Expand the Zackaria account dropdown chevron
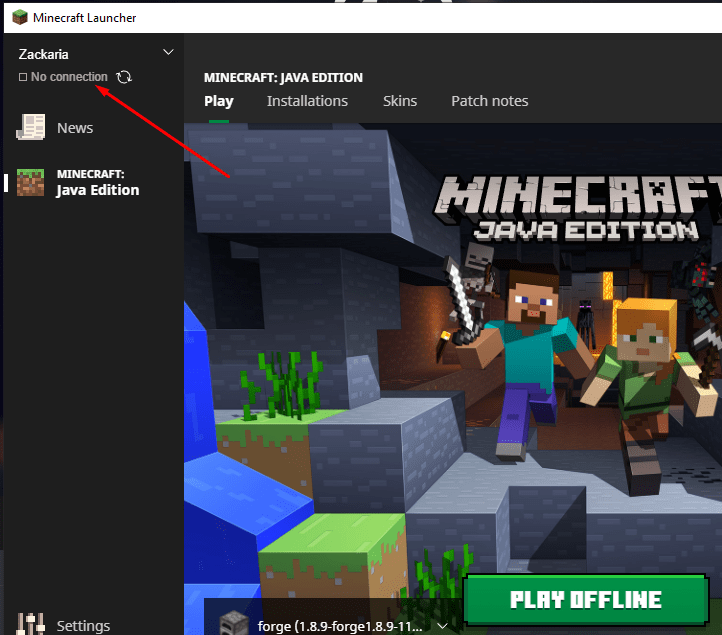Screen dimensions: 722x635 [x=169, y=52]
